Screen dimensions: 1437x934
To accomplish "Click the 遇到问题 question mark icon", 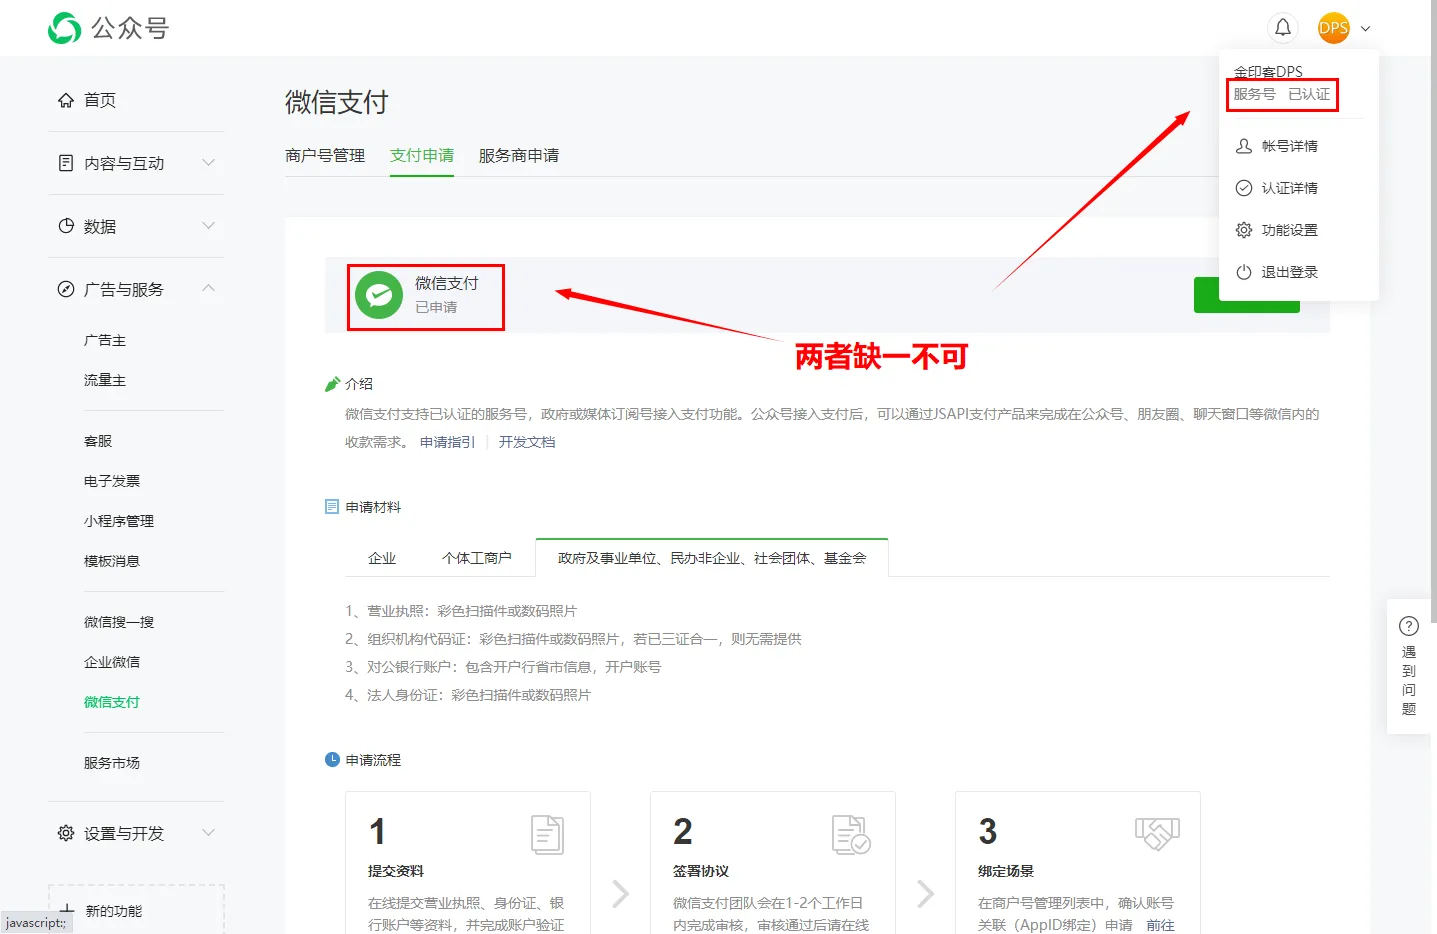I will 1409,626.
